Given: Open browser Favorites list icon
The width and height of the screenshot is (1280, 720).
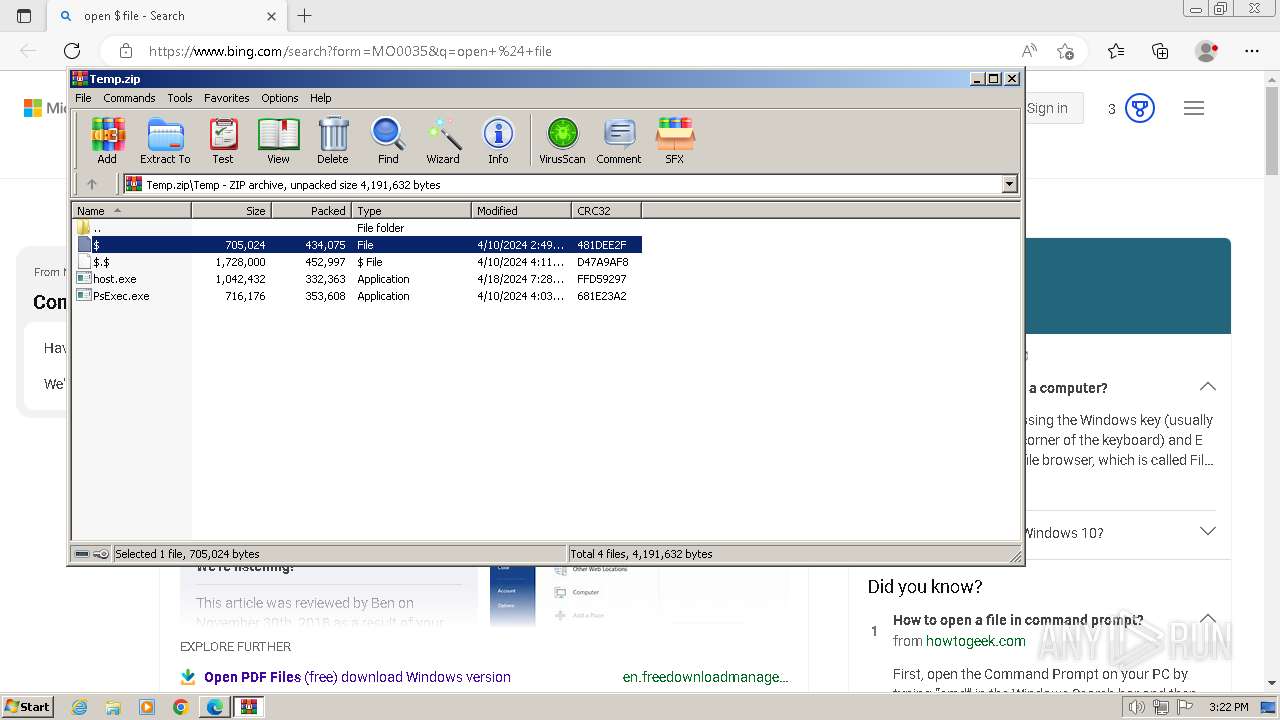Looking at the screenshot, I should pyautogui.click(x=1116, y=51).
